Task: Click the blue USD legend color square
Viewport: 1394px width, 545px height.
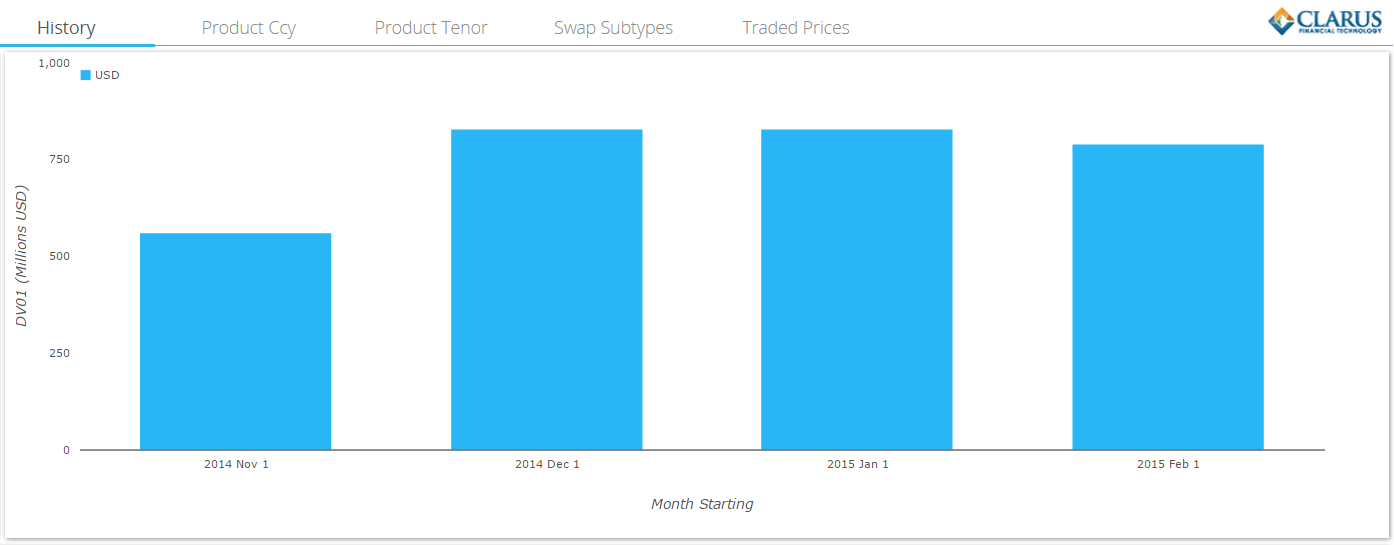Action: pos(85,75)
